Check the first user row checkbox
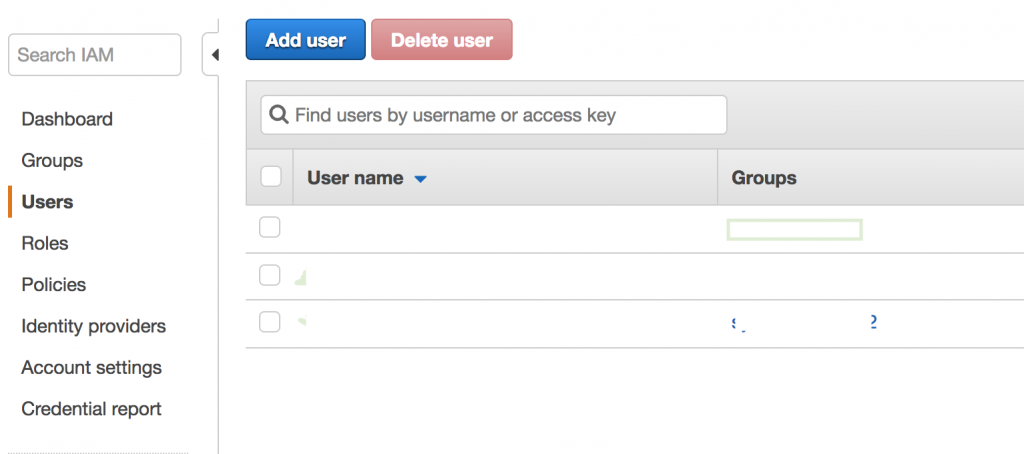 [270, 227]
